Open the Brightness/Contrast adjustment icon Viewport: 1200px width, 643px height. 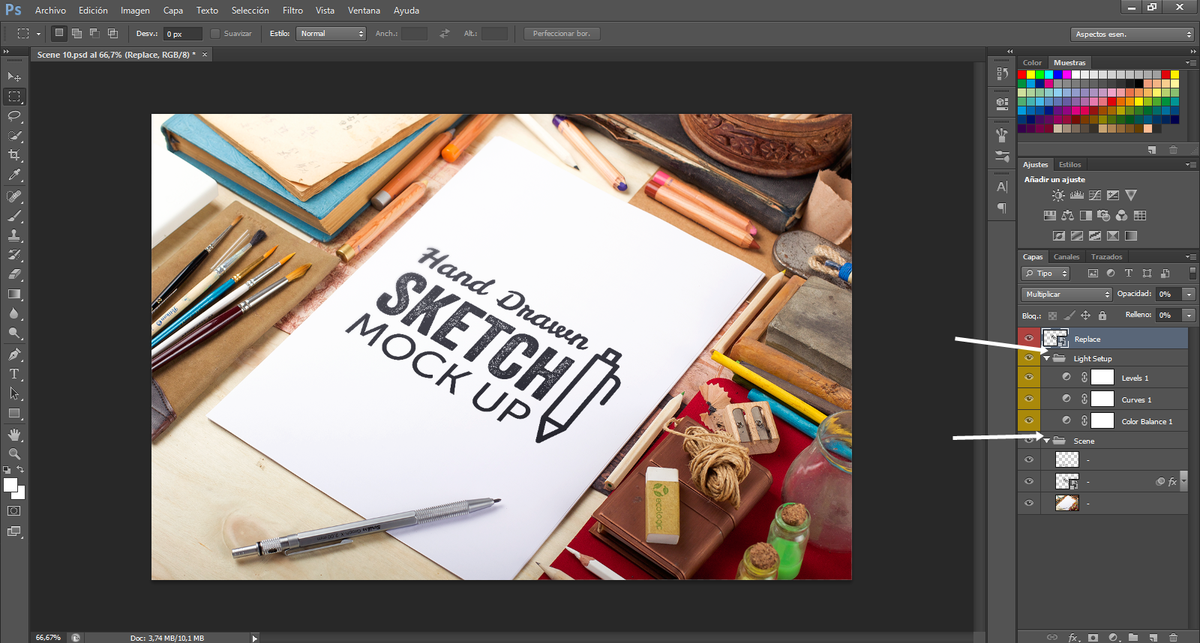(x=1058, y=195)
